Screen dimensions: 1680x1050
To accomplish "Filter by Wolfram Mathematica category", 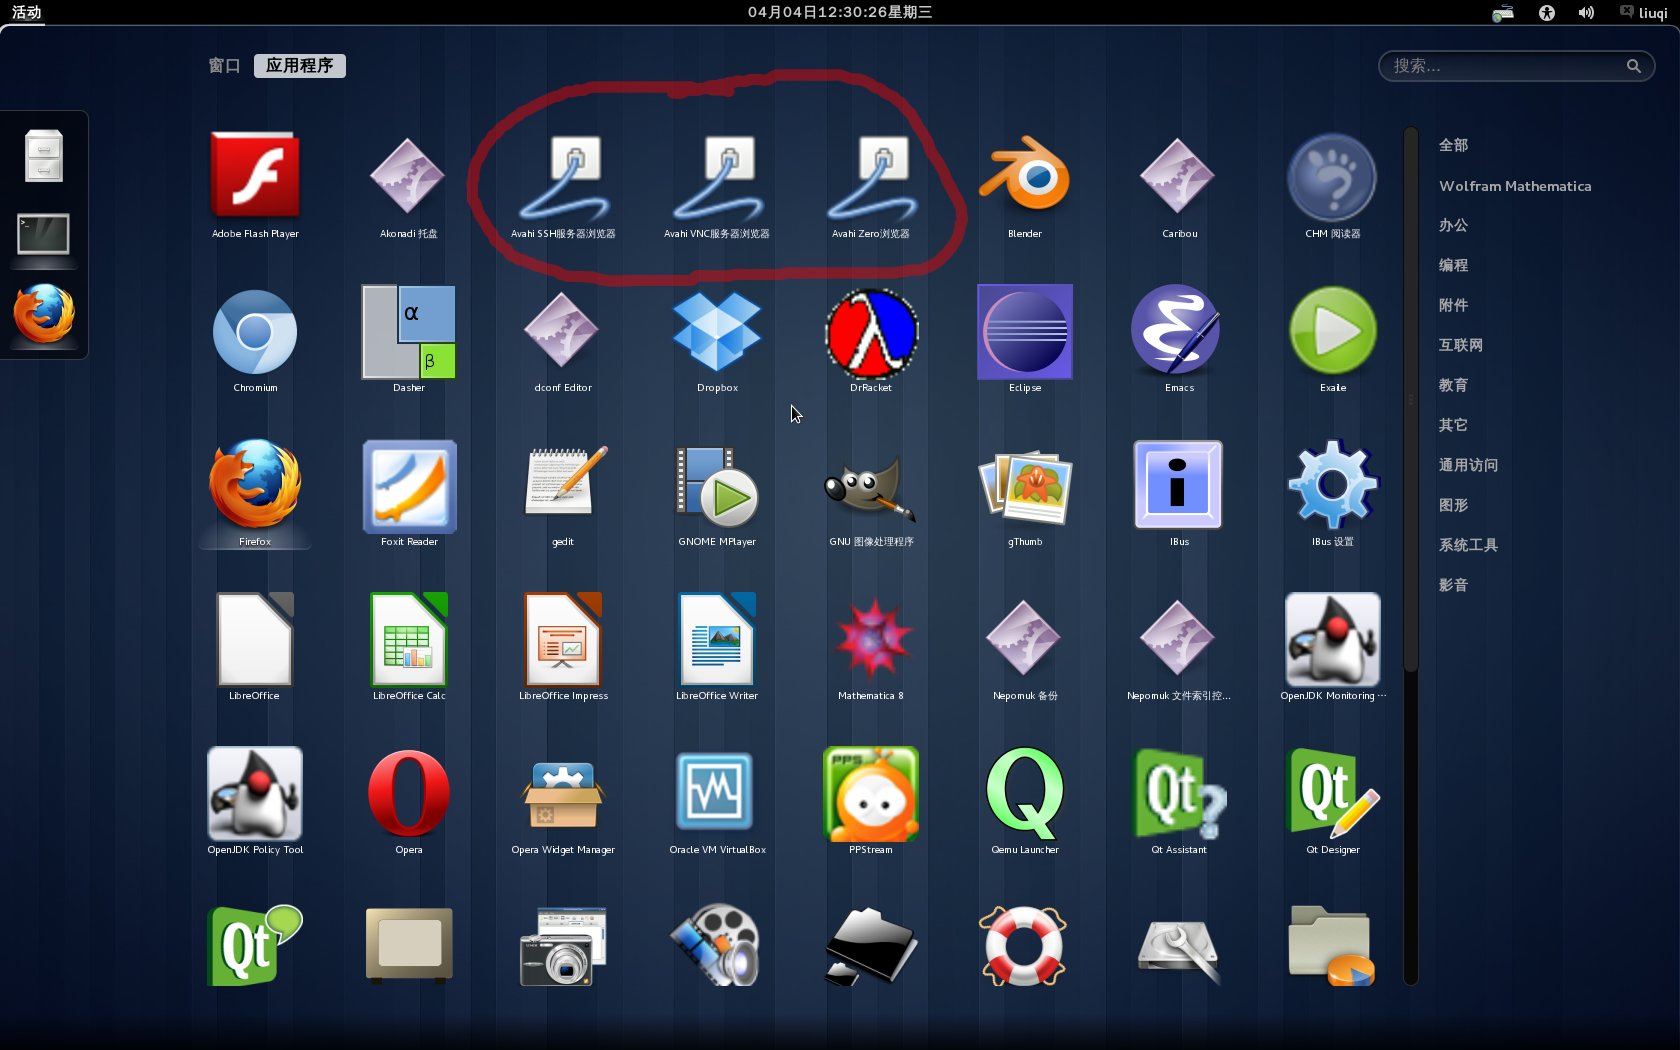I will click(x=1515, y=186).
